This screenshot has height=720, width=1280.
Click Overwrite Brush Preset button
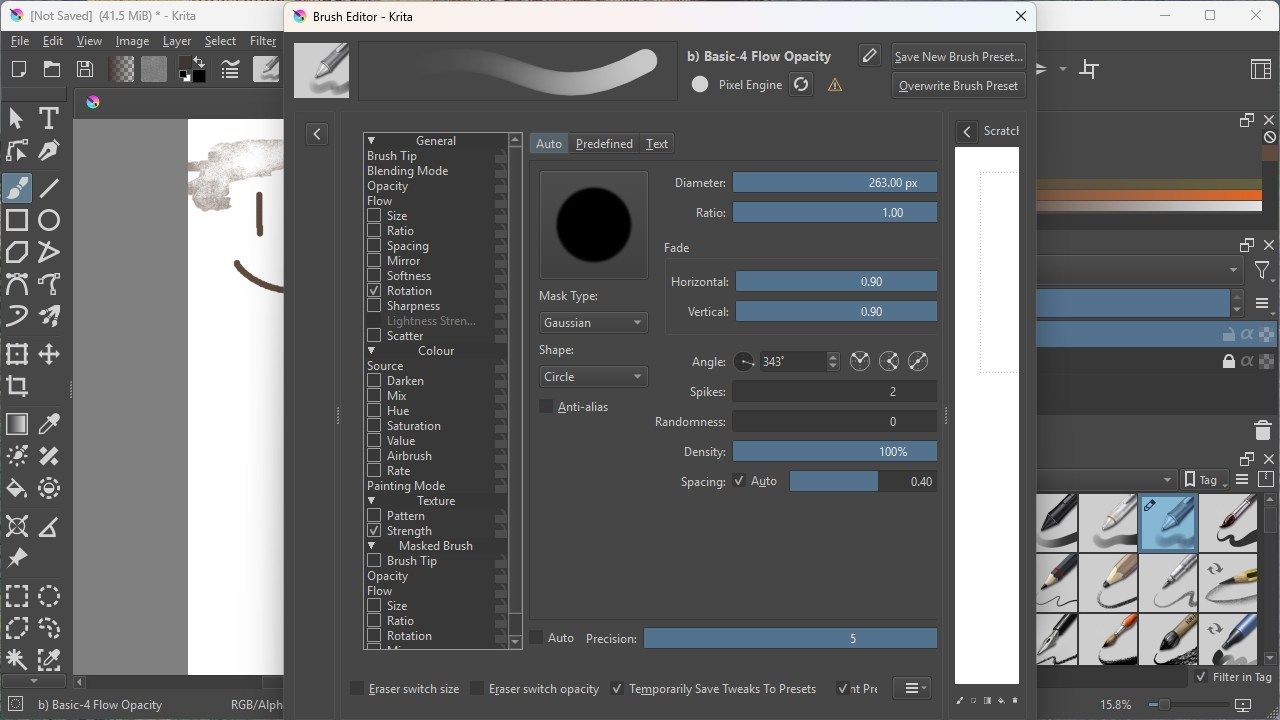coord(958,85)
